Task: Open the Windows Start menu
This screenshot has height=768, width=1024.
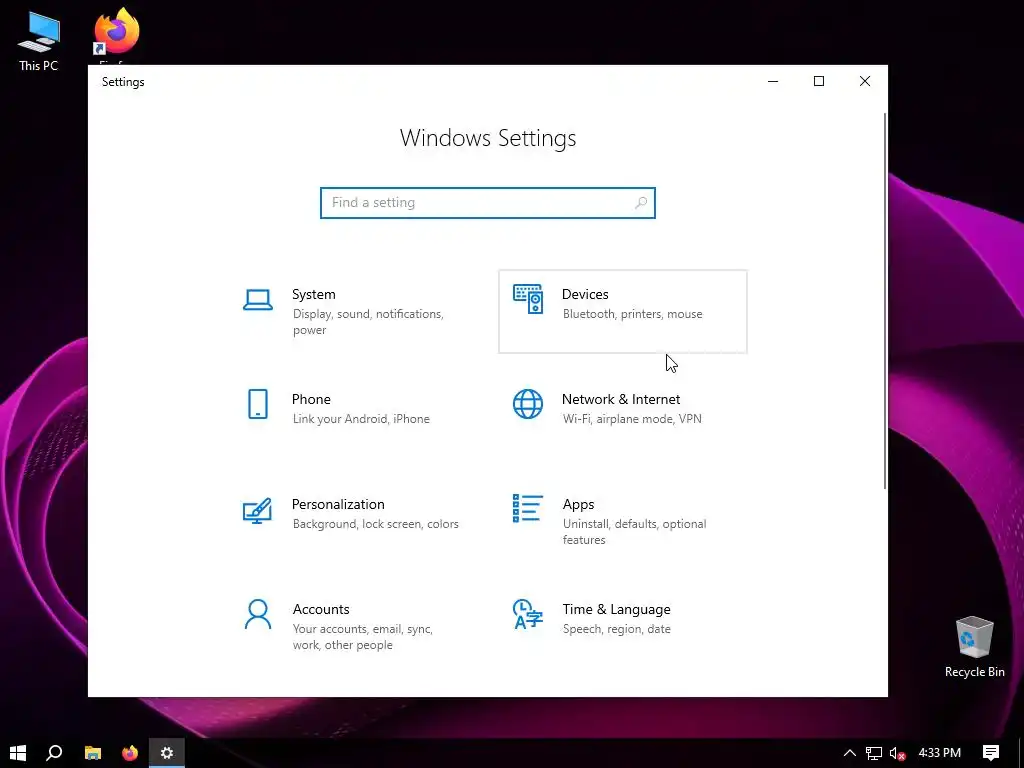Action: pyautogui.click(x=18, y=753)
